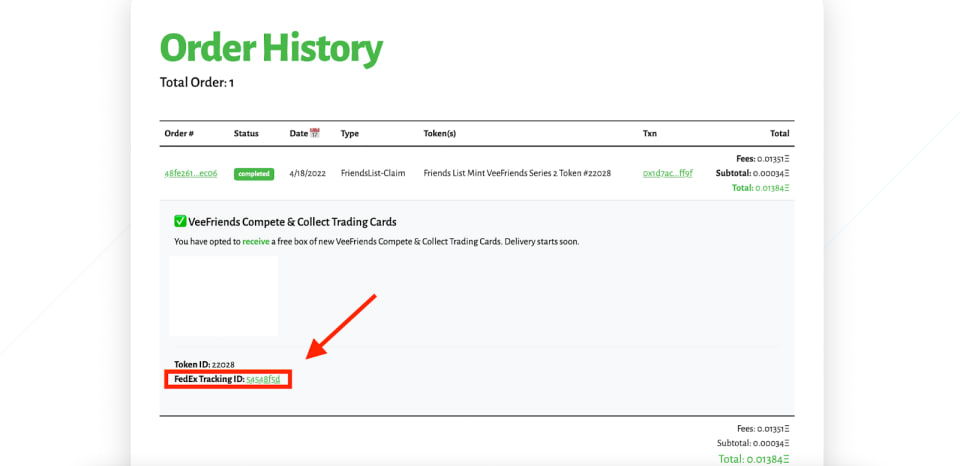
Task: Click the Token ID 22028 label
Action: pyautogui.click(x=204, y=365)
